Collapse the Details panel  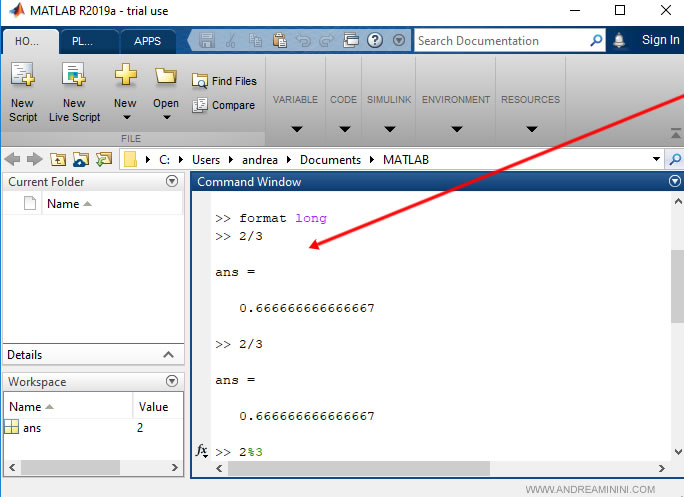(x=168, y=355)
